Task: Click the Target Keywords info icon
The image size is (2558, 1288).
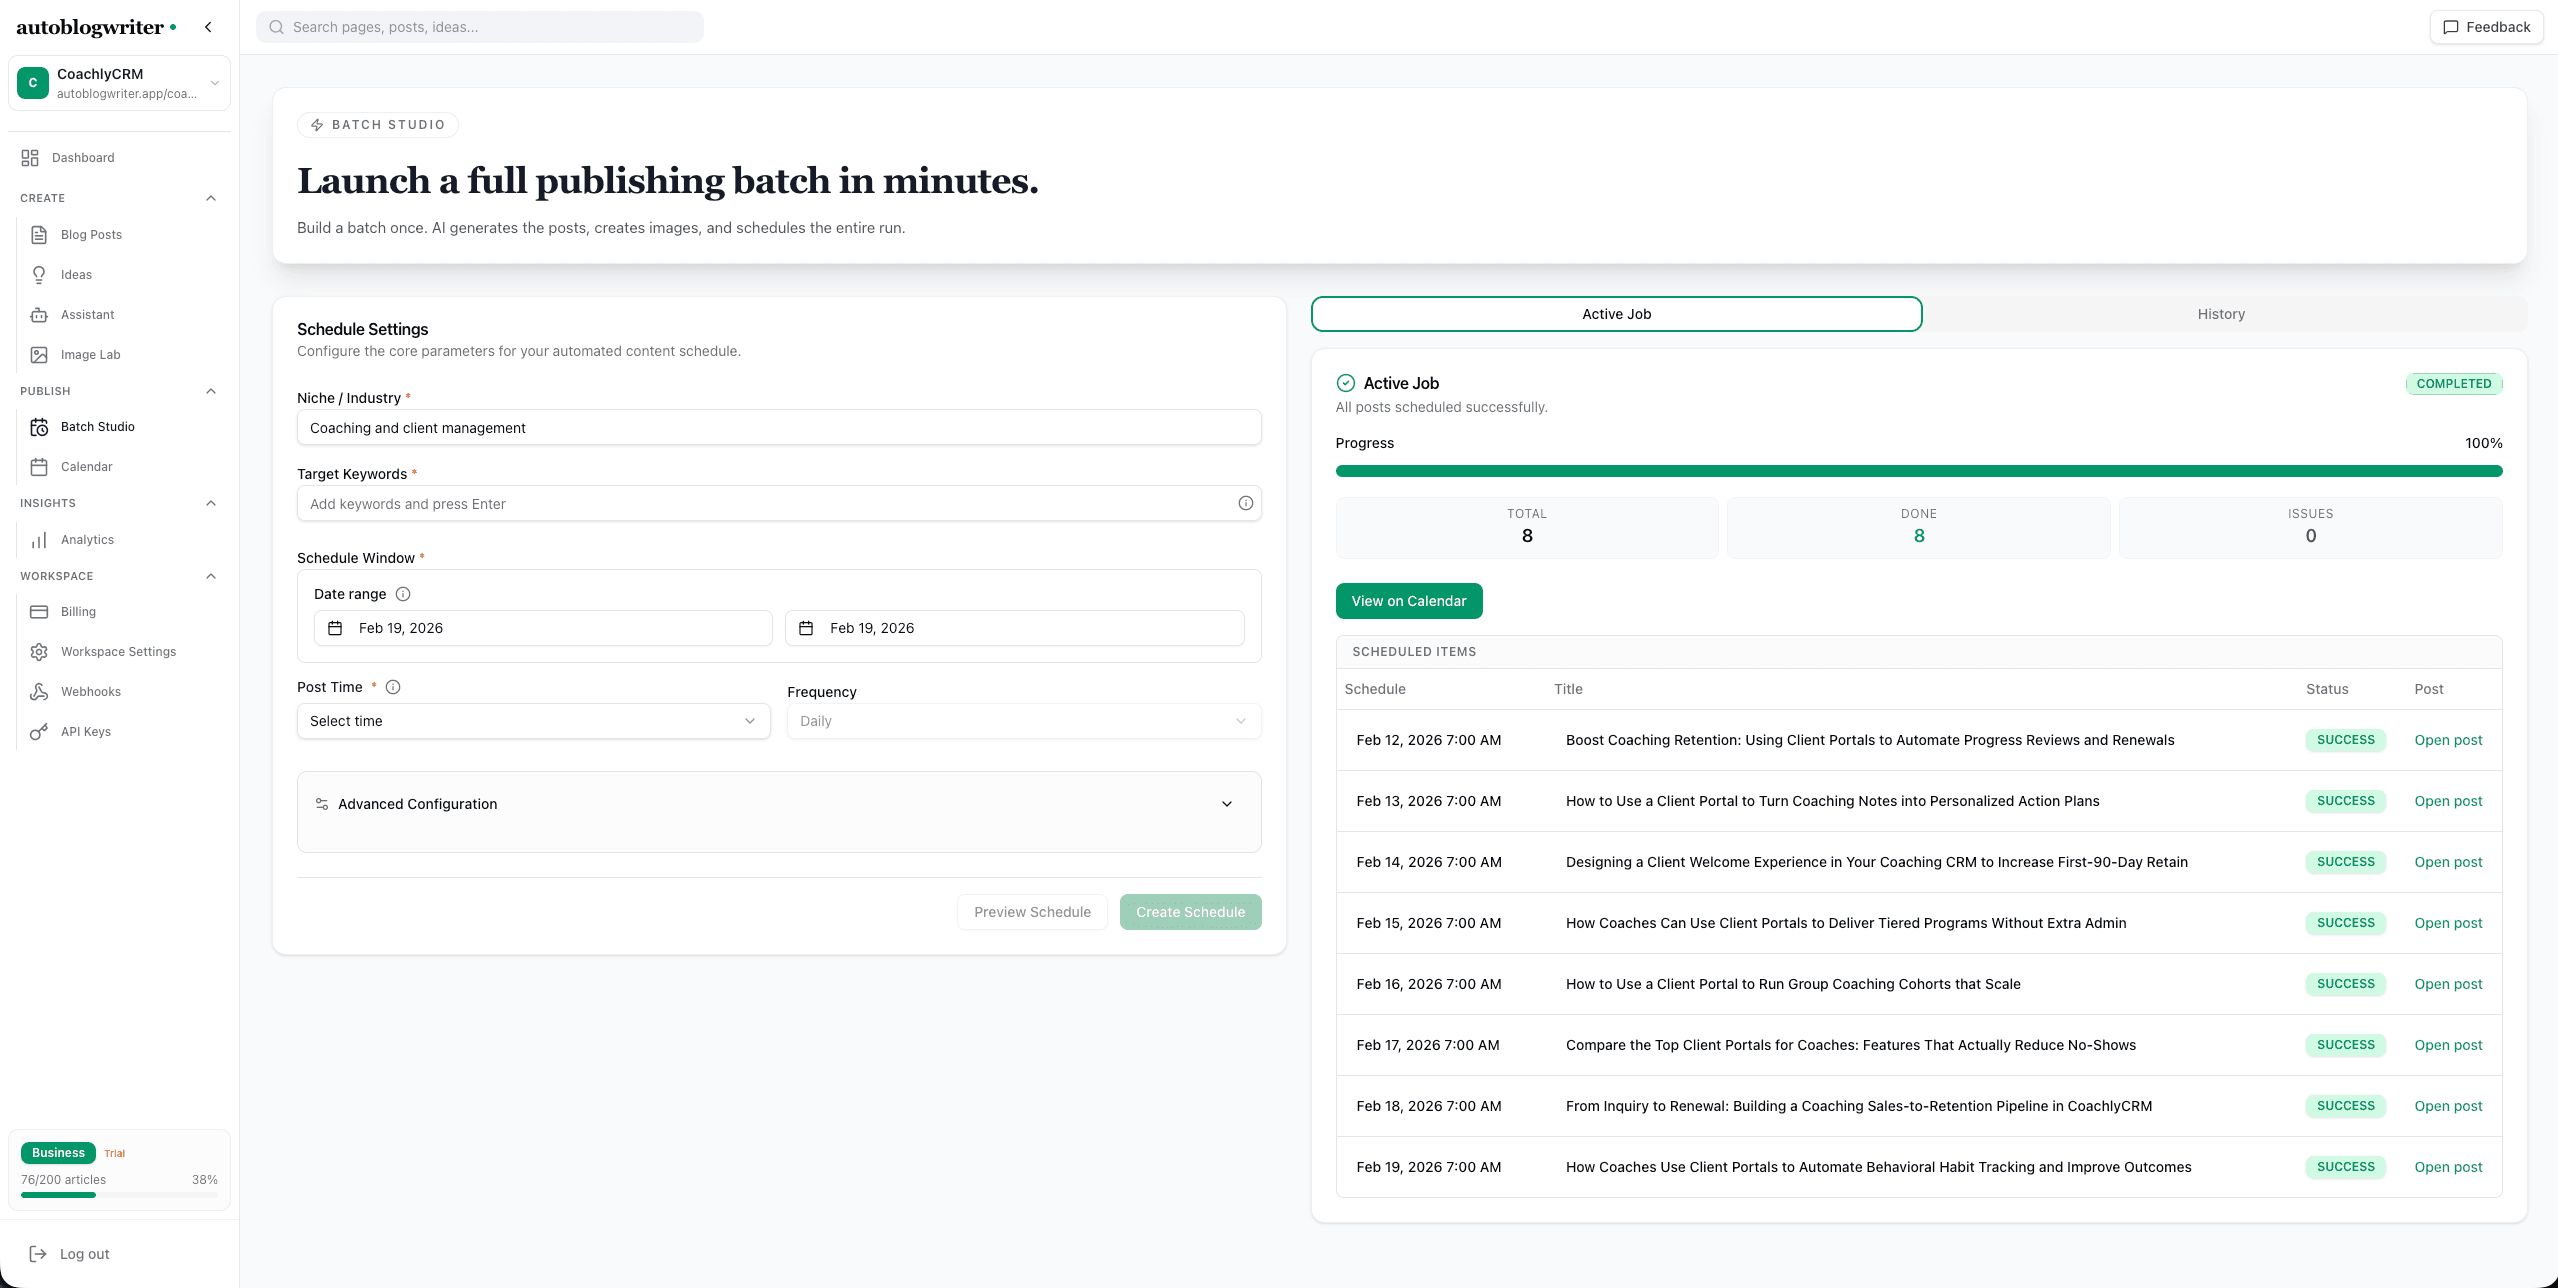Action: (1245, 504)
